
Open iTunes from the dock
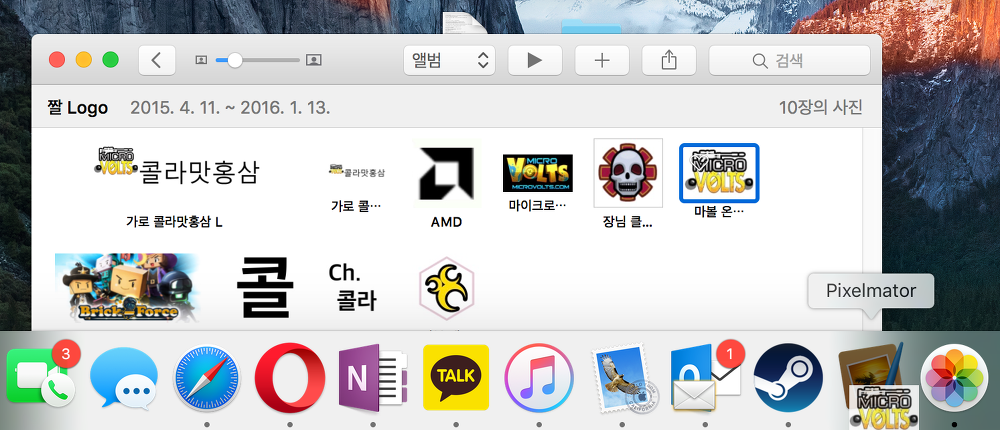(x=538, y=379)
